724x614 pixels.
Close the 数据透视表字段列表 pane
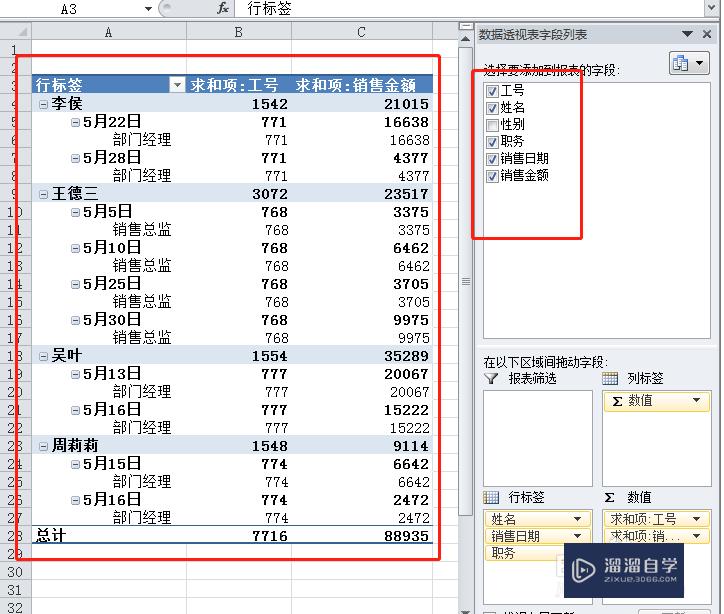tap(706, 34)
